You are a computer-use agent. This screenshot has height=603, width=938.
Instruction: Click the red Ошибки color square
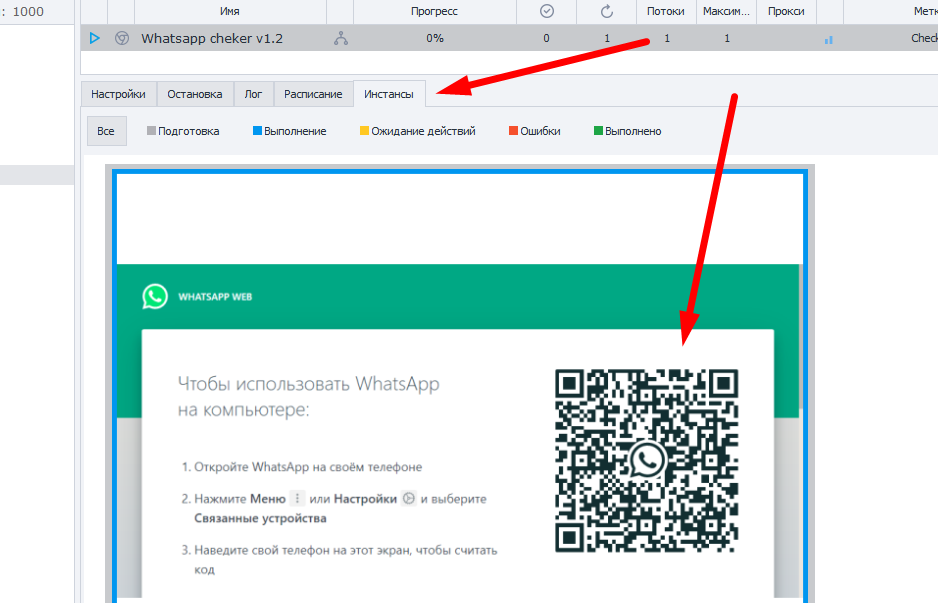point(513,130)
